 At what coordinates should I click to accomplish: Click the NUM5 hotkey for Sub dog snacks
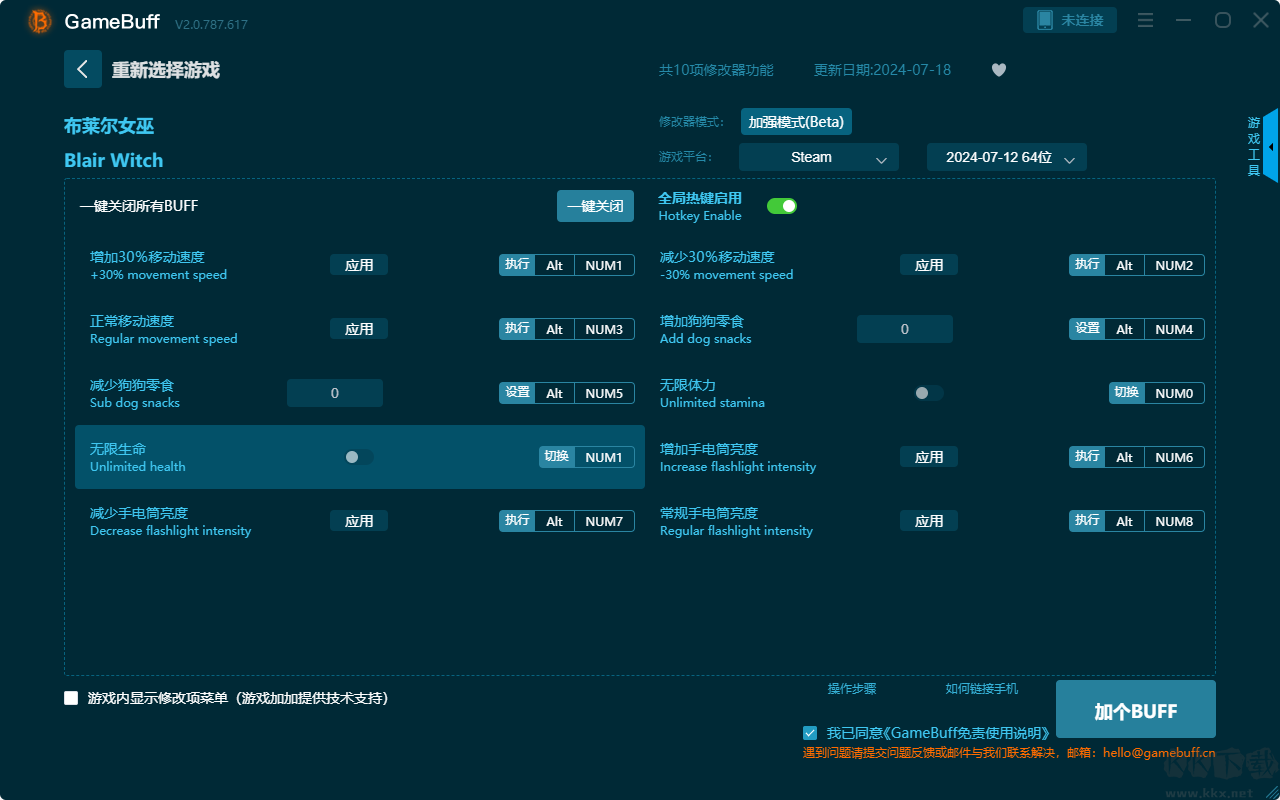pos(604,393)
